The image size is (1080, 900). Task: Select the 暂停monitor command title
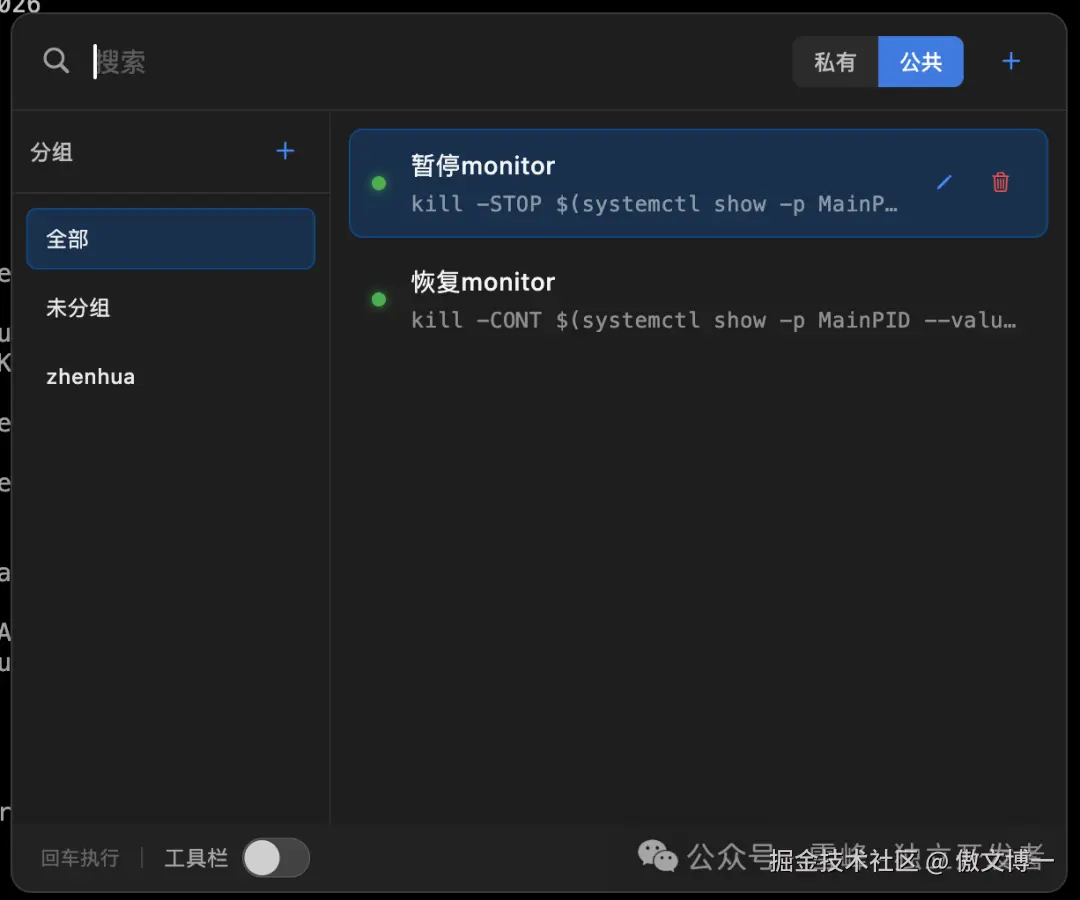483,166
